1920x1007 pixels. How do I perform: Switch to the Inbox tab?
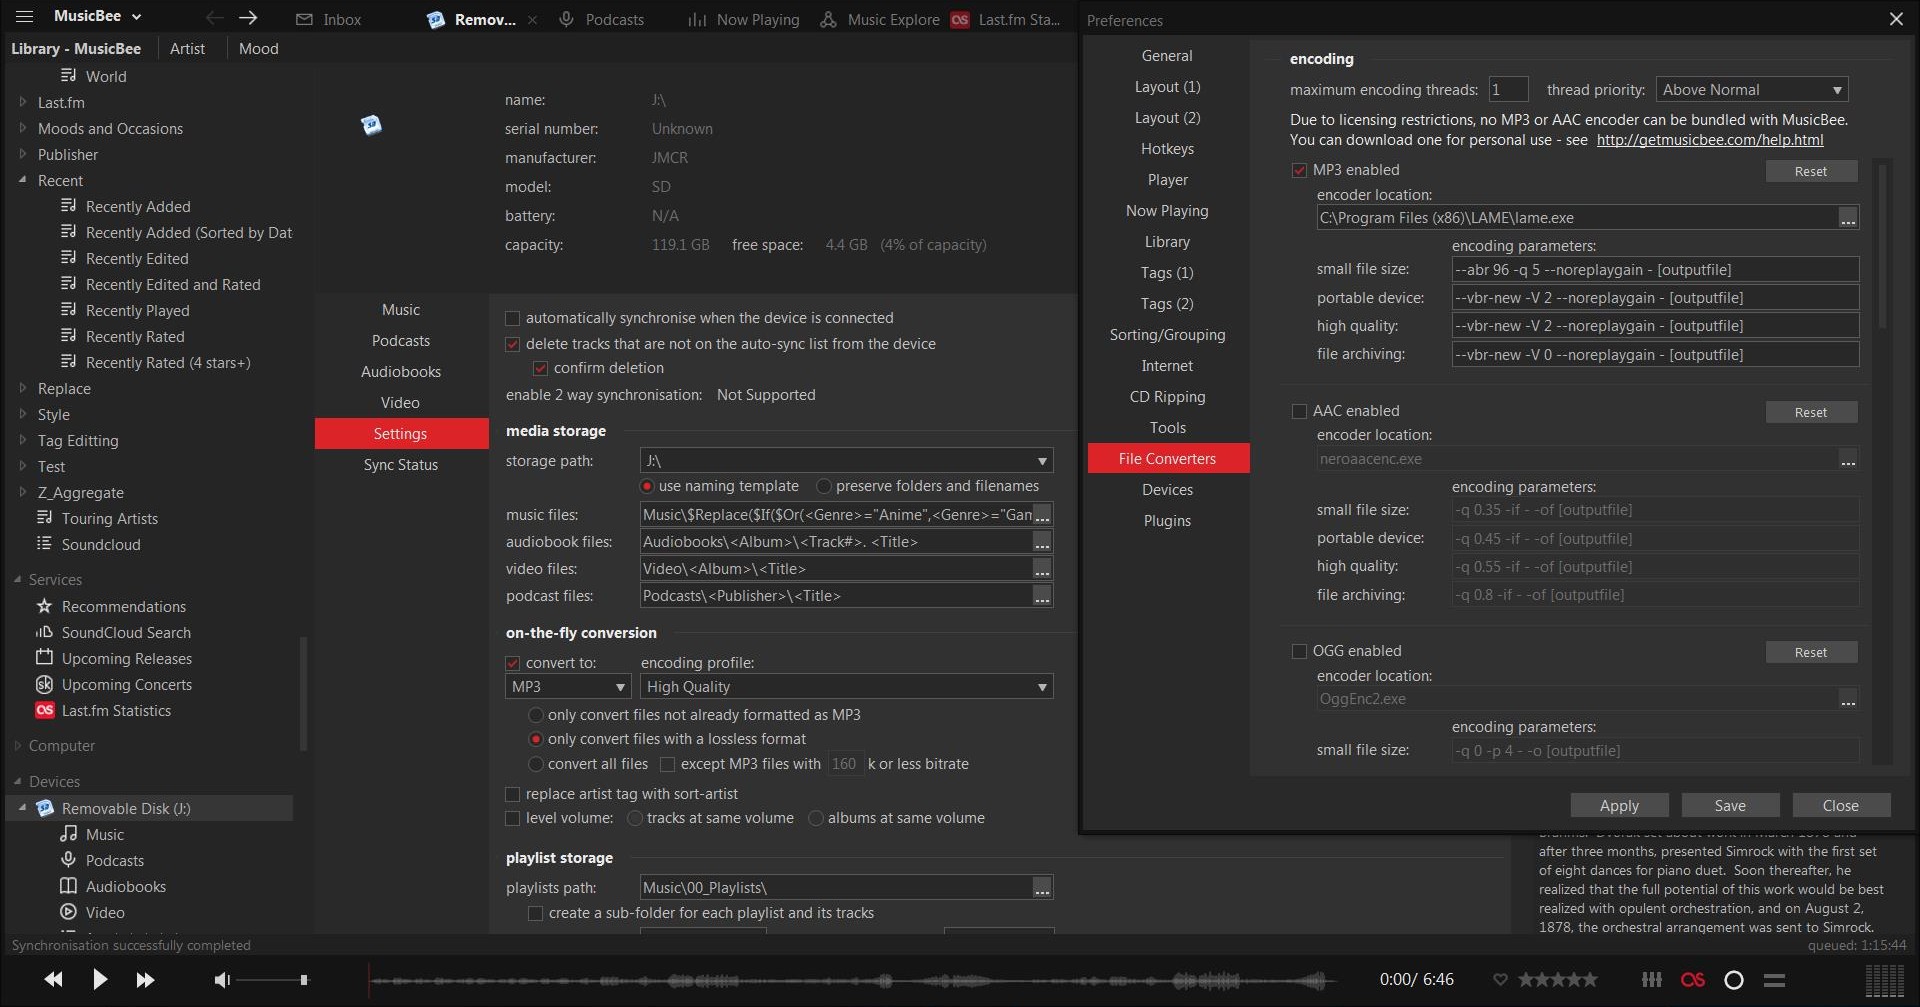(x=329, y=19)
